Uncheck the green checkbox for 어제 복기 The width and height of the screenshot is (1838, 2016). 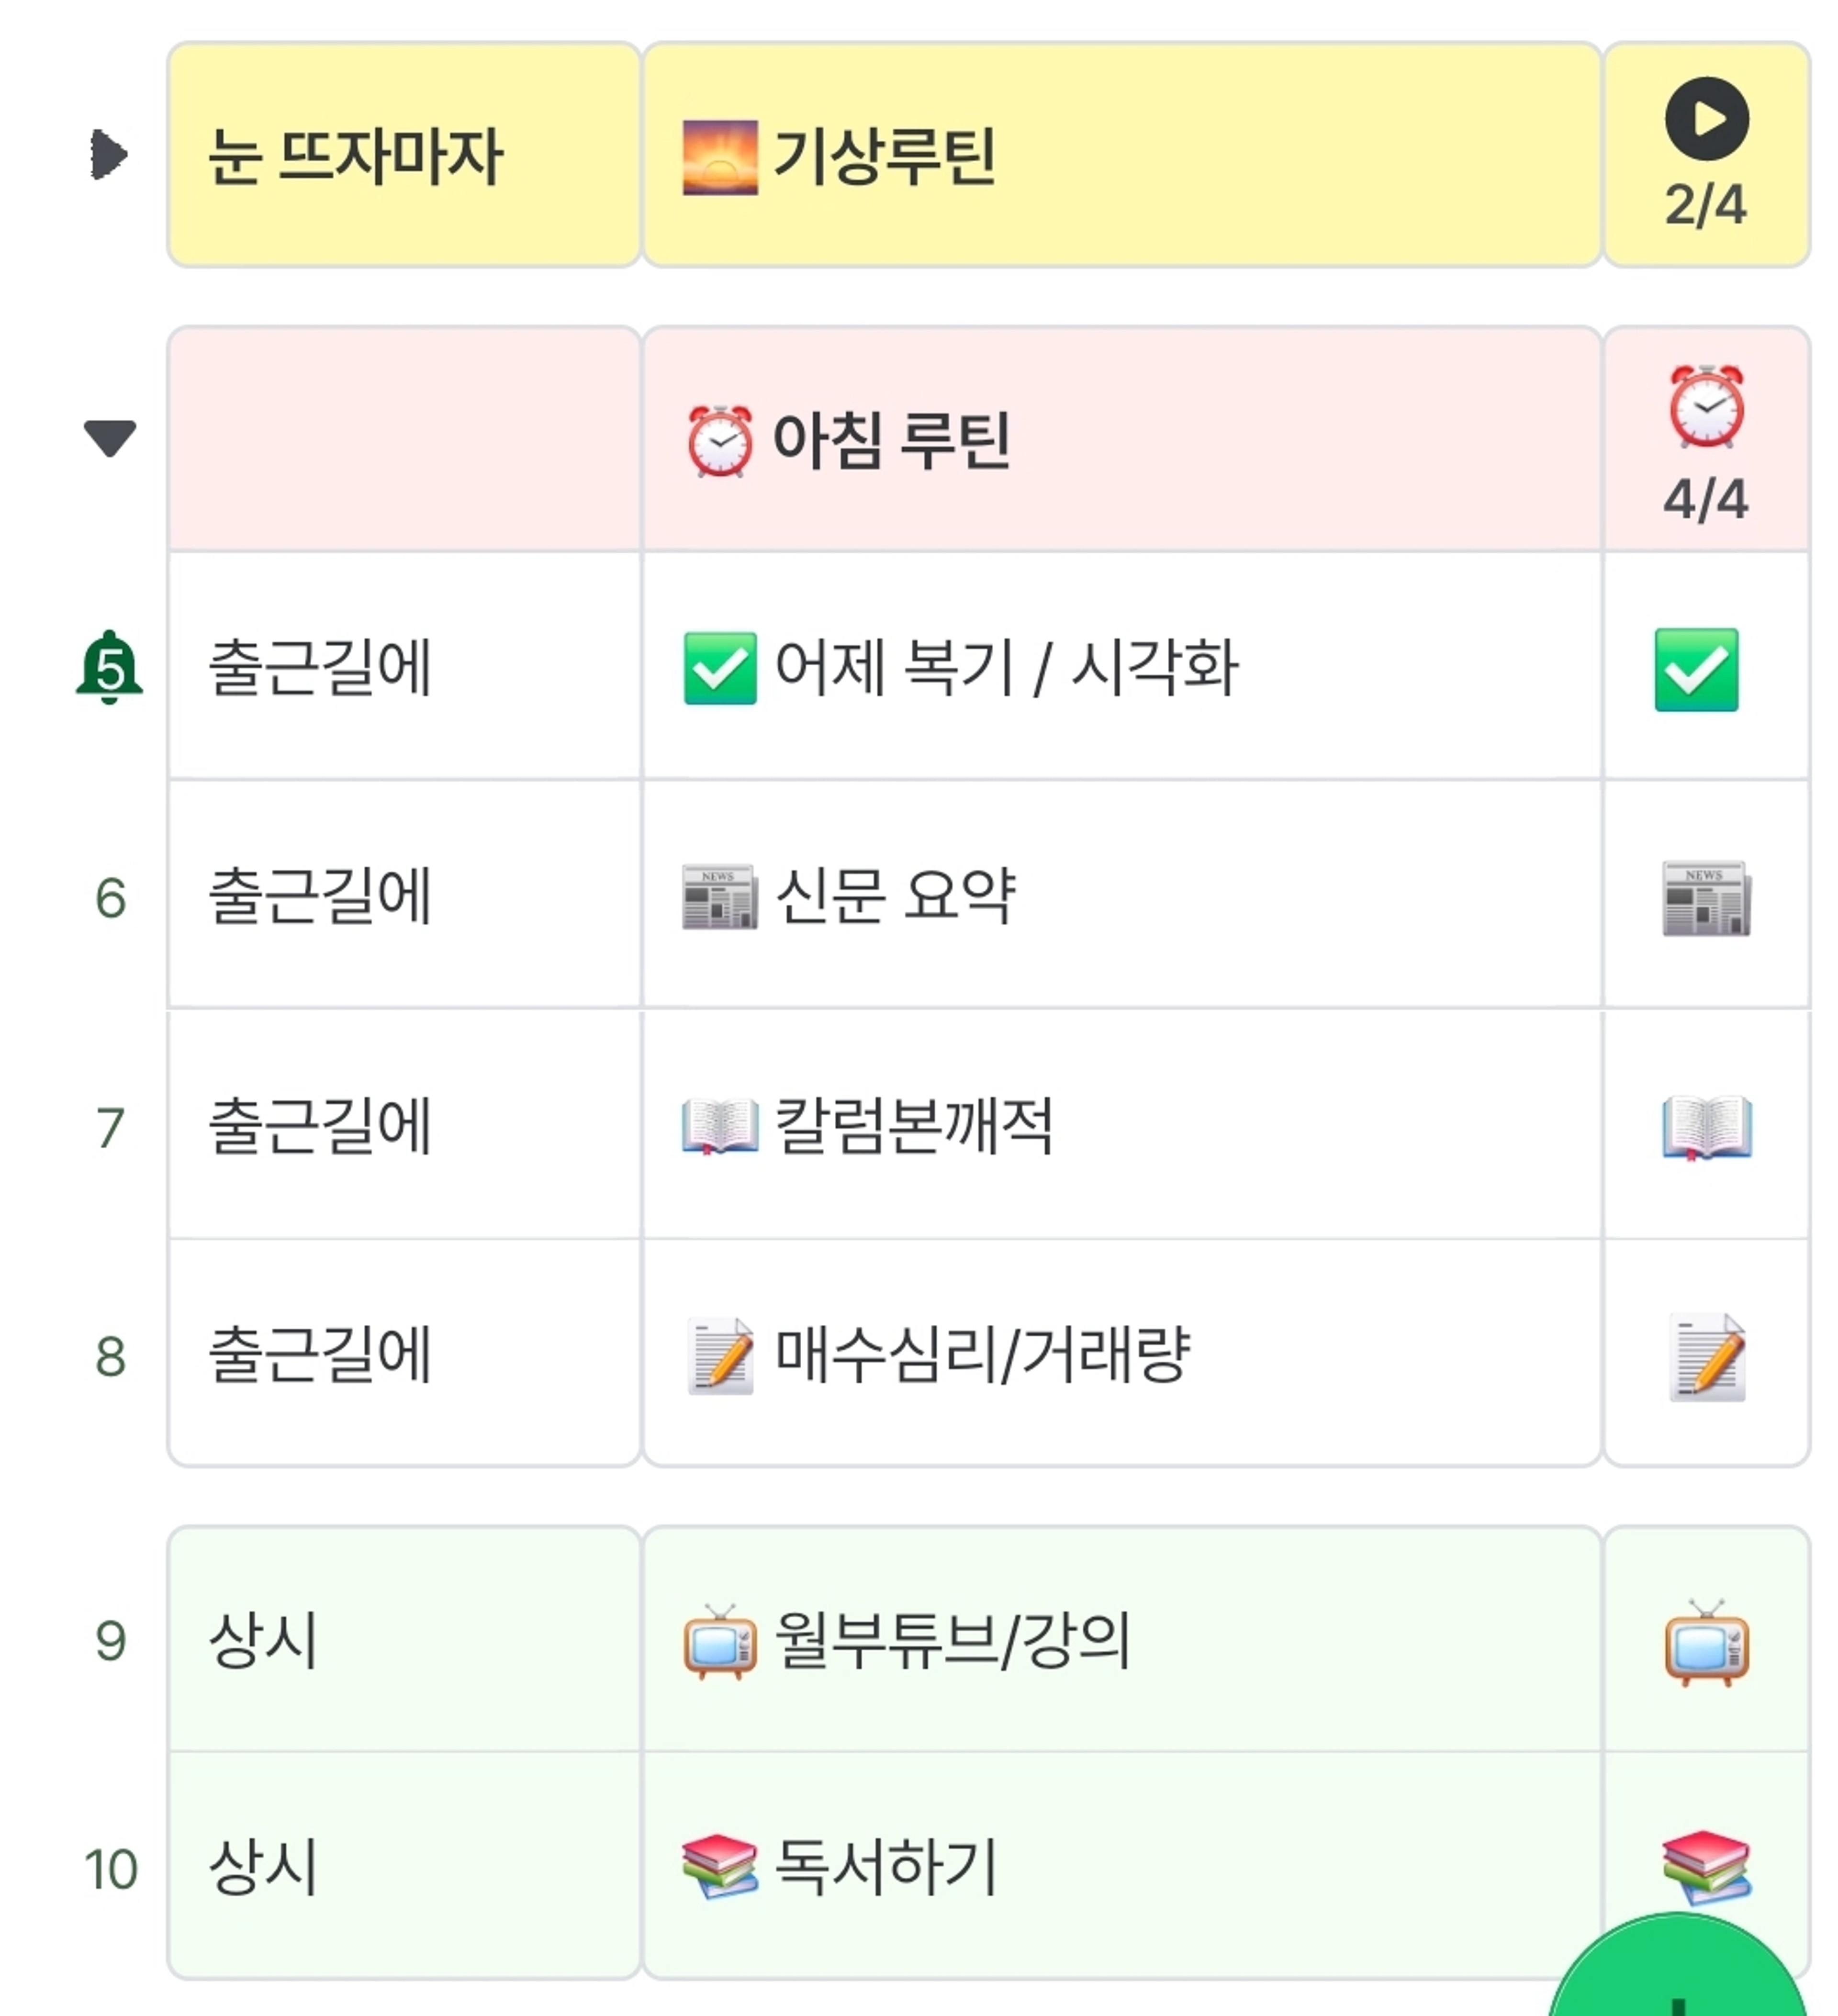[1696, 670]
